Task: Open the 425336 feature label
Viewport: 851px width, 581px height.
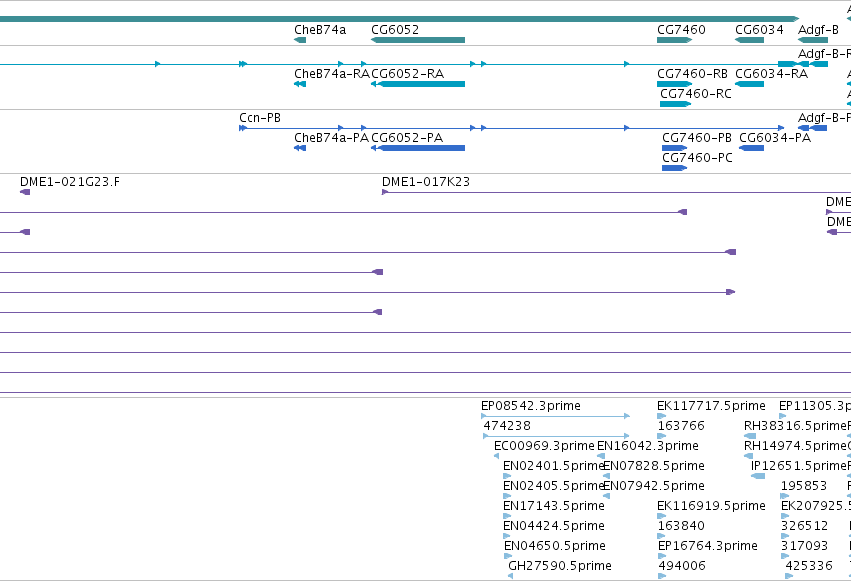Action: coord(809,566)
